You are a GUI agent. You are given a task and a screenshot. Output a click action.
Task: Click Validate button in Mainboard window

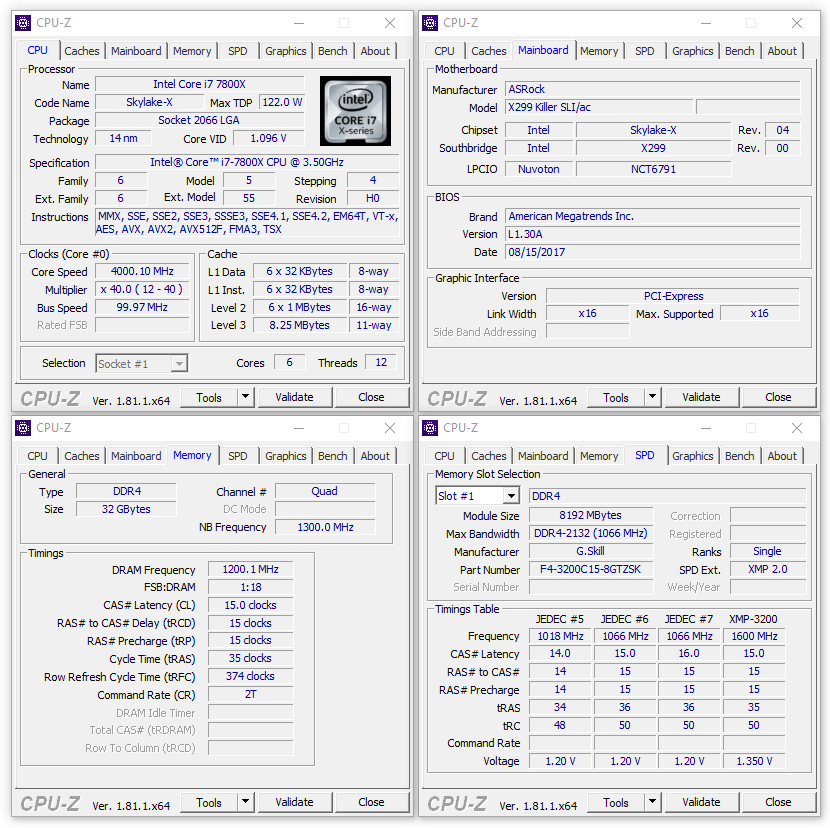coord(701,397)
